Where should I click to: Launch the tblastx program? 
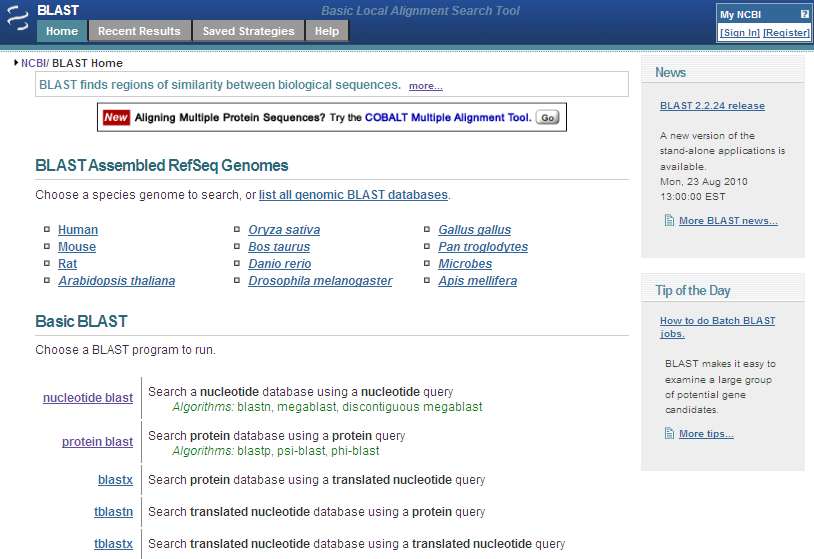click(x=113, y=544)
